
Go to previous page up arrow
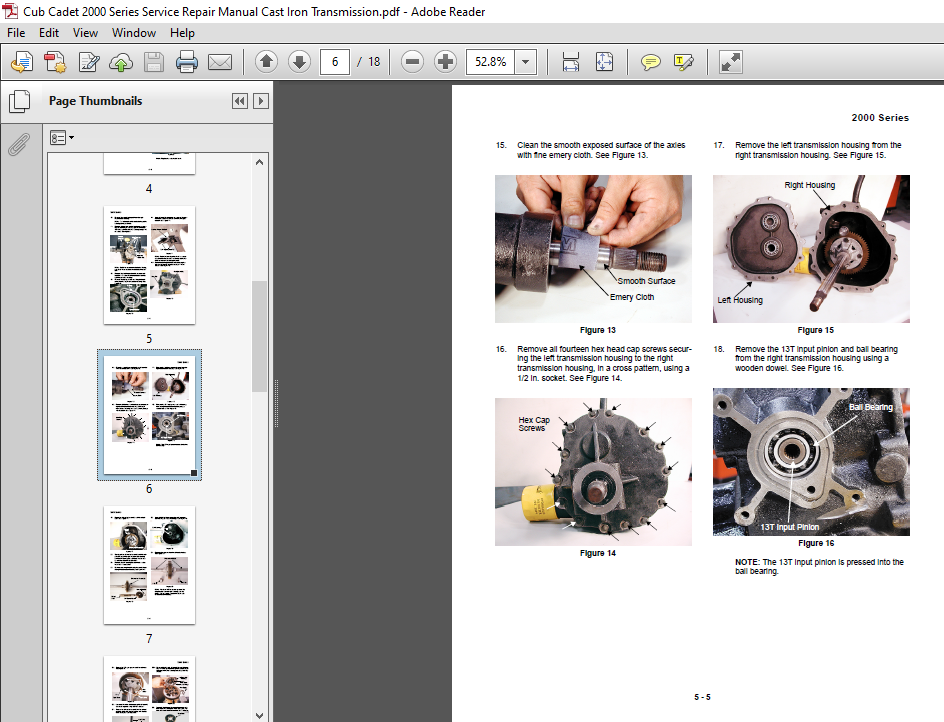click(x=266, y=61)
